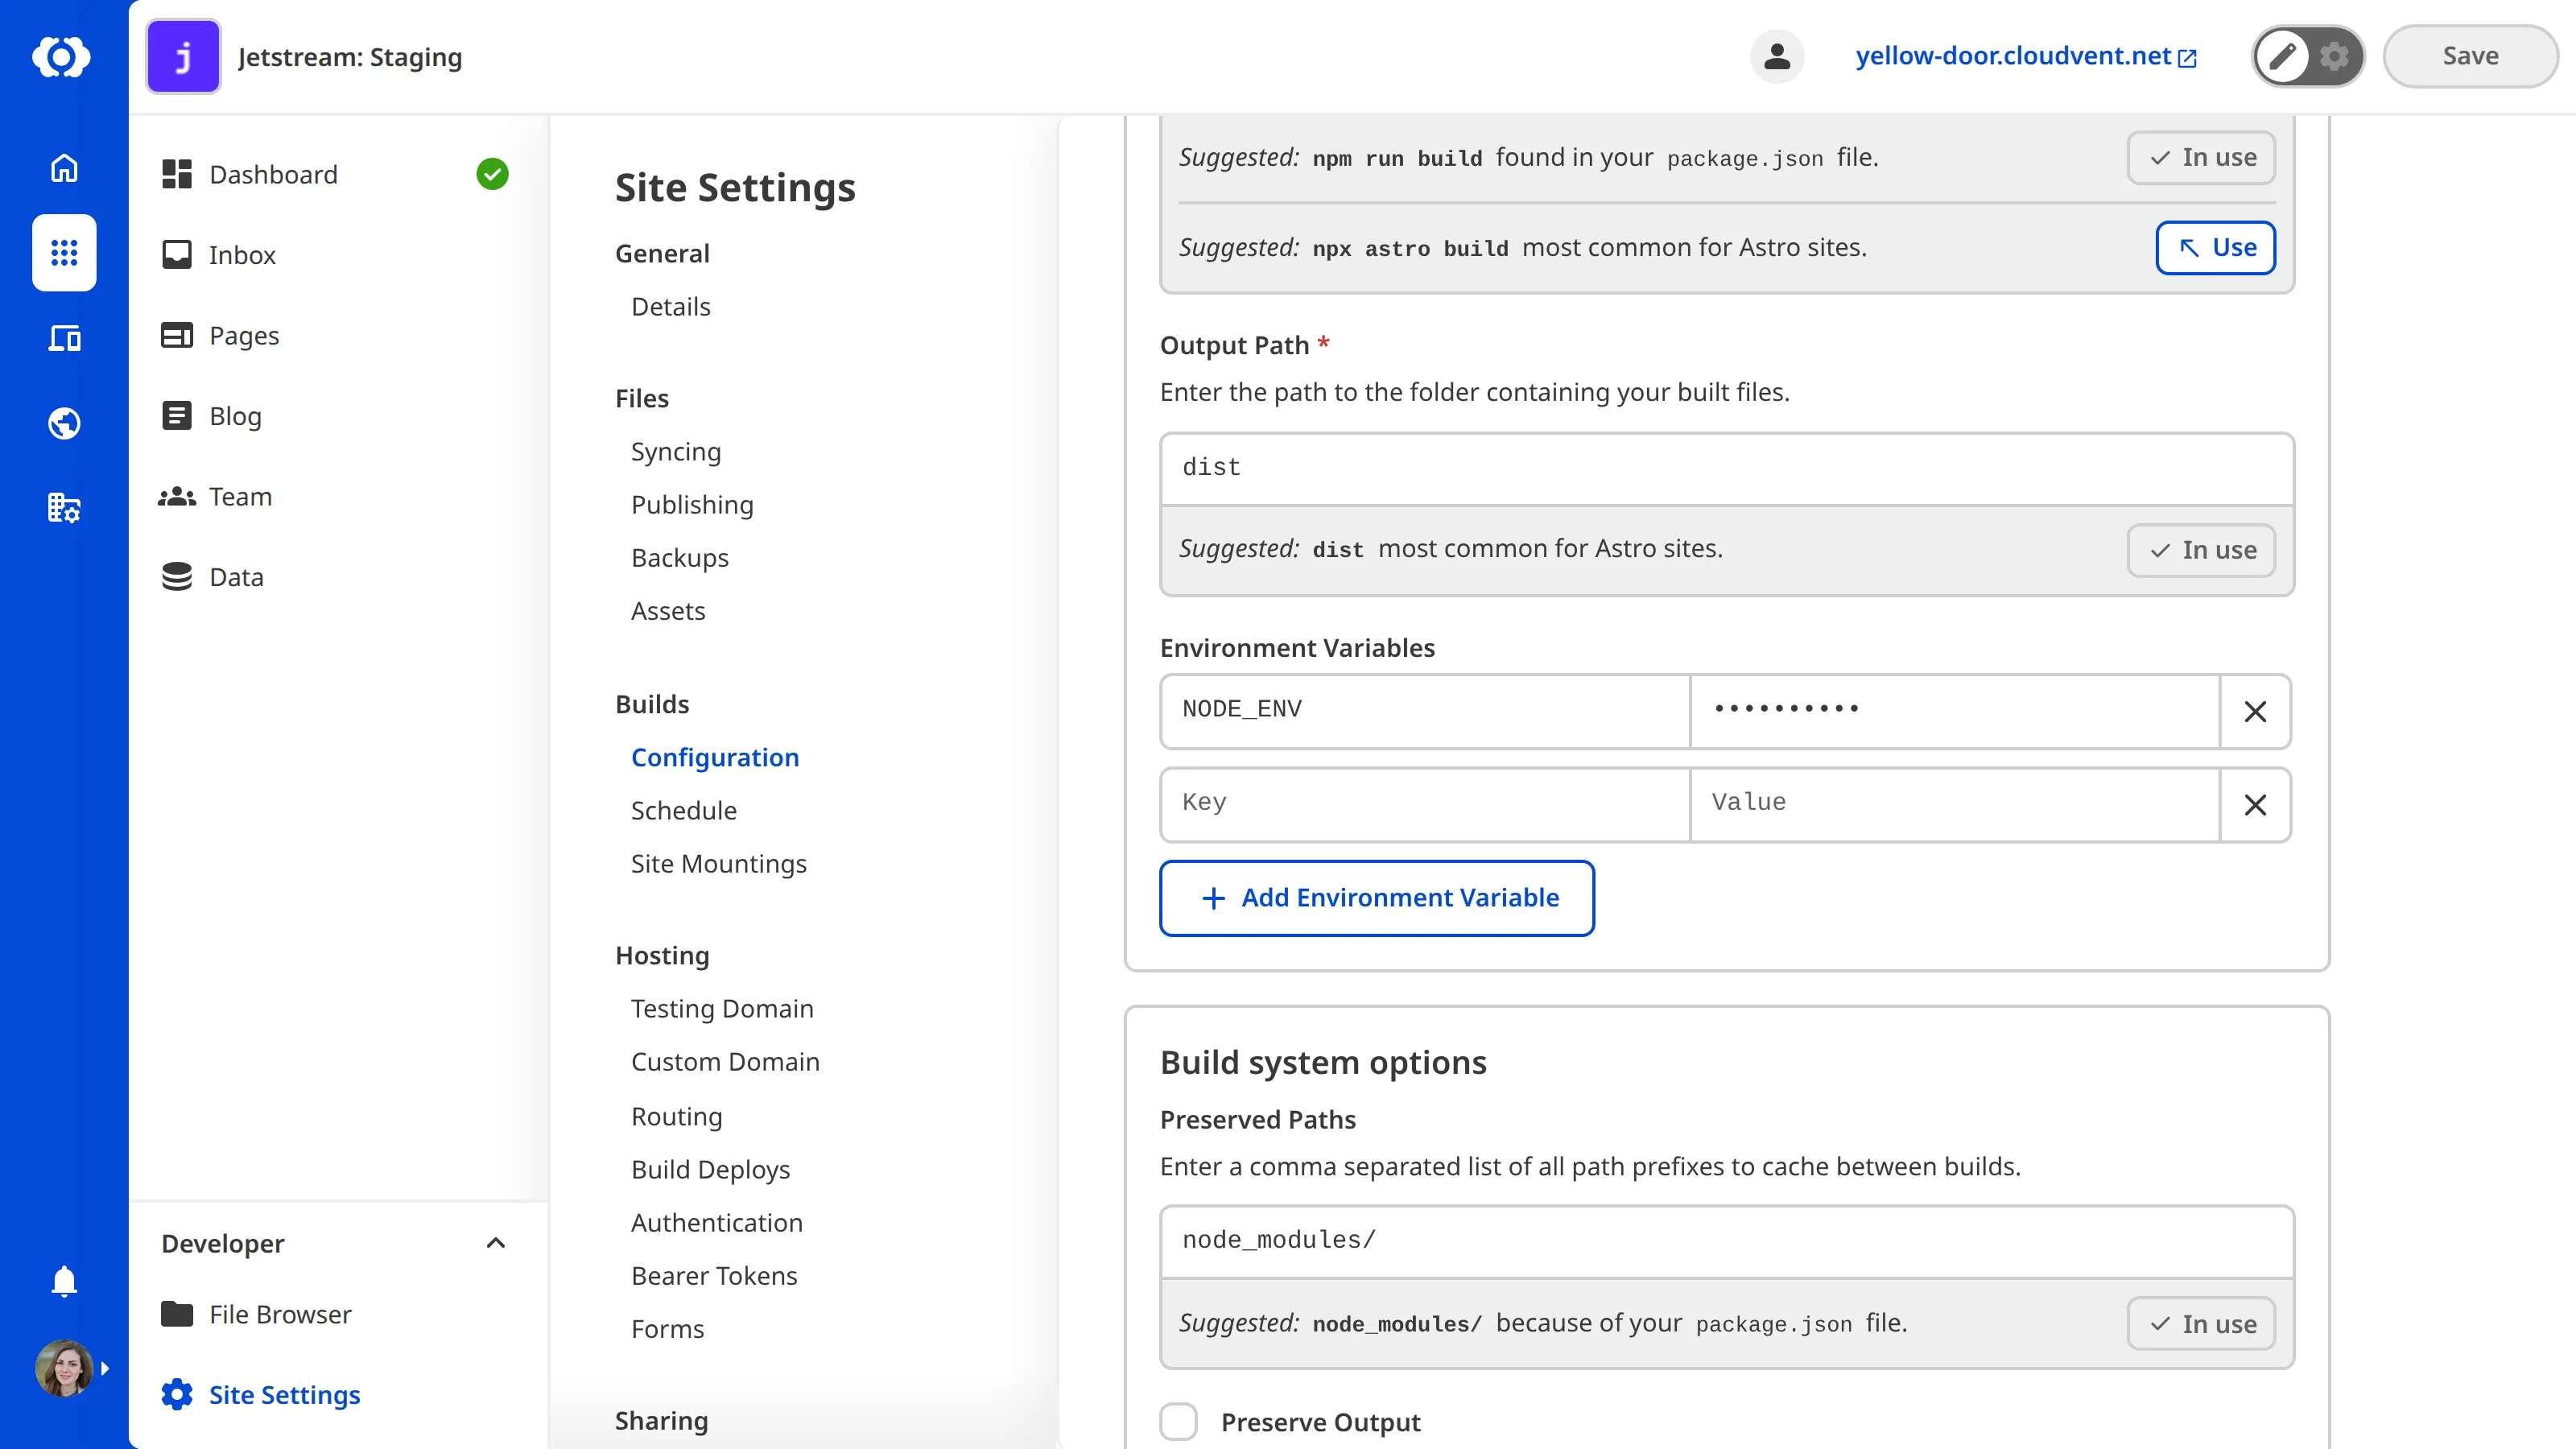Image resolution: width=2576 pixels, height=1449 pixels.
Task: Open the devices preview icon in the sidebar
Action: pyautogui.click(x=63, y=338)
